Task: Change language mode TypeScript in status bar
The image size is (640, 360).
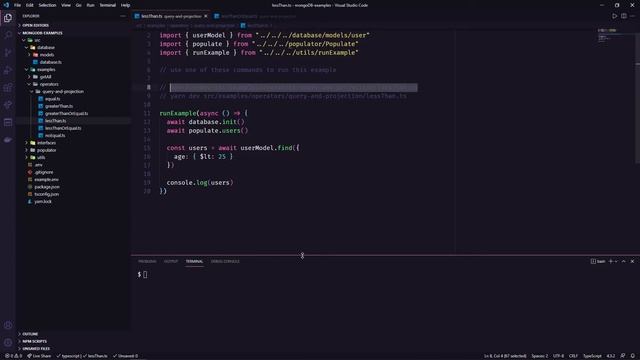Action: point(592,356)
